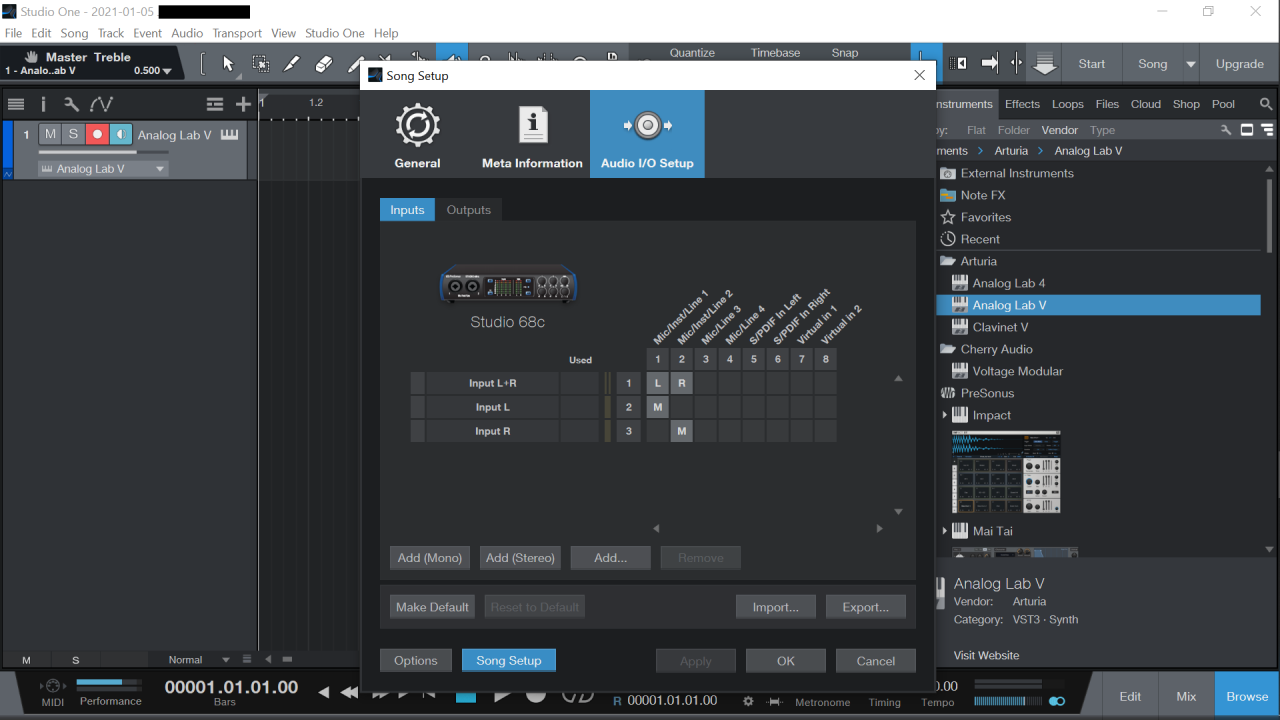Screen dimensions: 1280x720
Task: Click the cursor follows edit position icon
Action: pyautogui.click(x=1016, y=64)
